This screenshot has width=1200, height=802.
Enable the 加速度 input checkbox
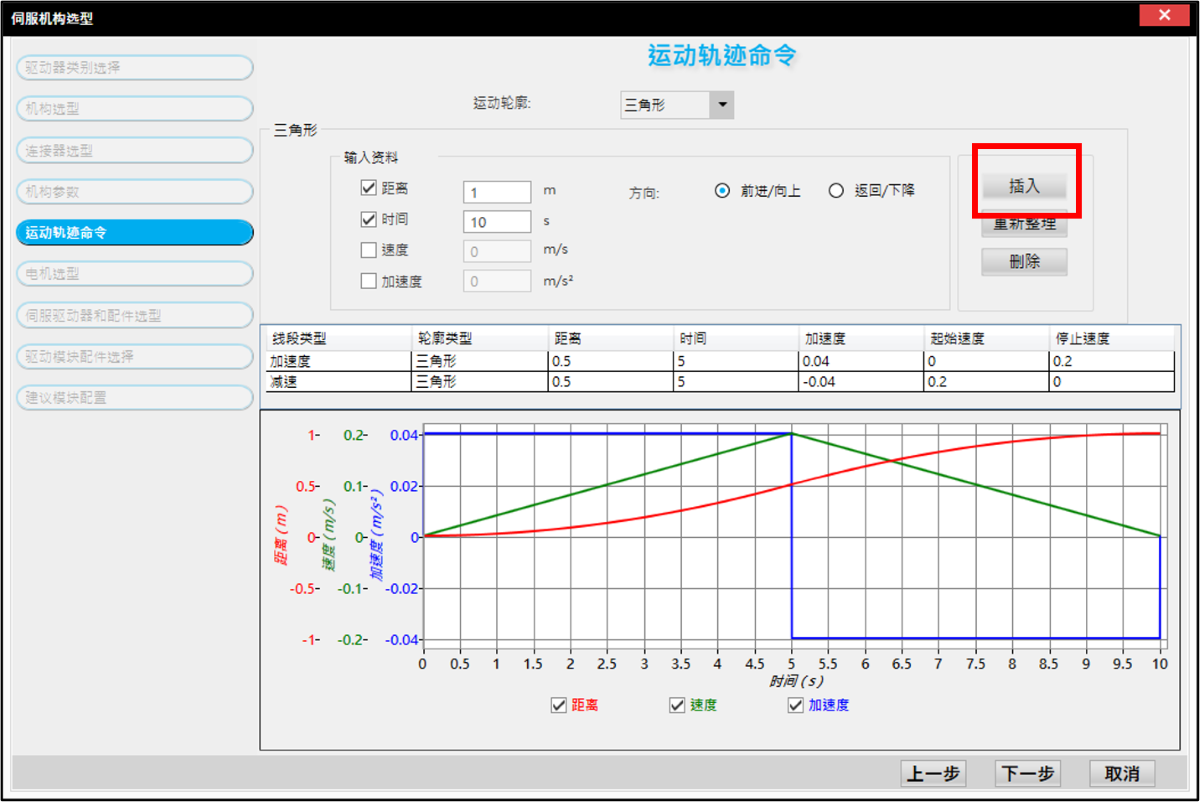point(367,281)
